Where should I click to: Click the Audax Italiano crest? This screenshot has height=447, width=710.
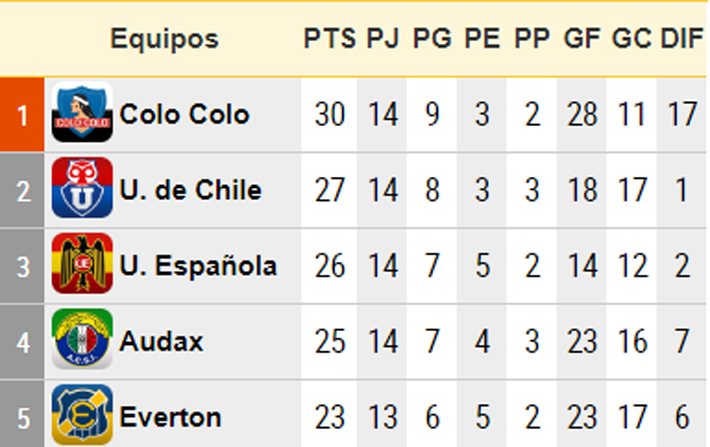click(82, 339)
